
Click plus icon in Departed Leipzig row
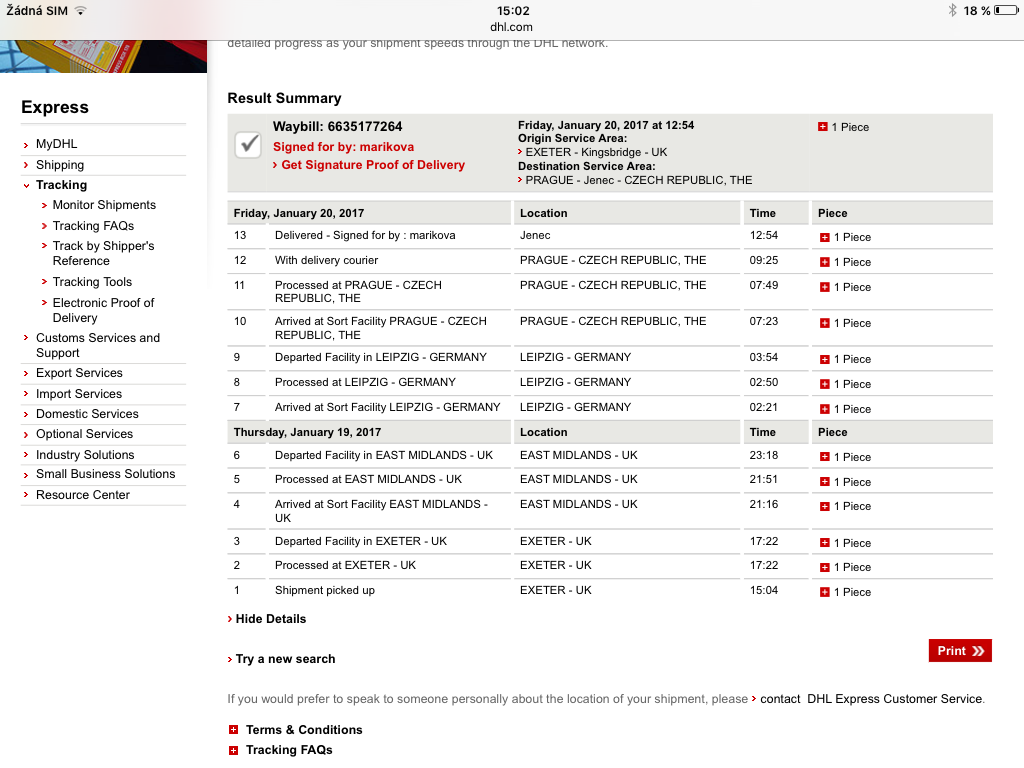coord(824,359)
